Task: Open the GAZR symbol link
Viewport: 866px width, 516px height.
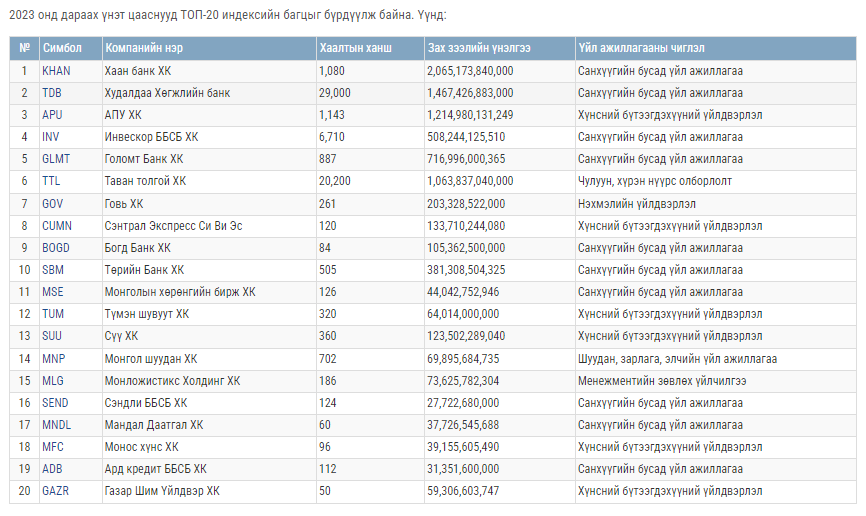Action: pos(56,492)
